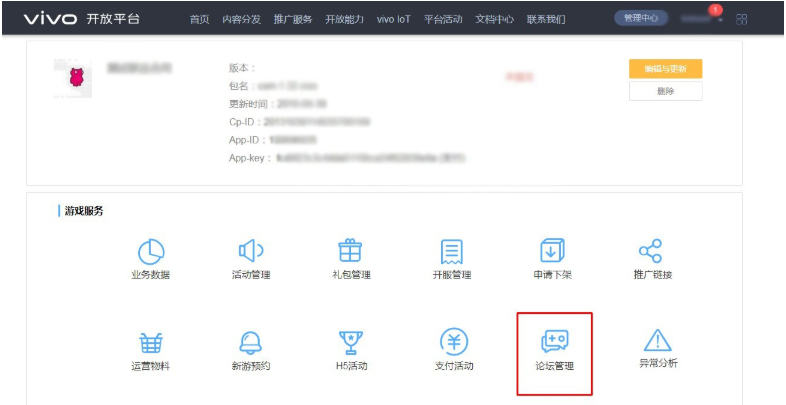Click the 推广链接 text label
The width and height of the screenshot is (786, 405).
[653, 275]
